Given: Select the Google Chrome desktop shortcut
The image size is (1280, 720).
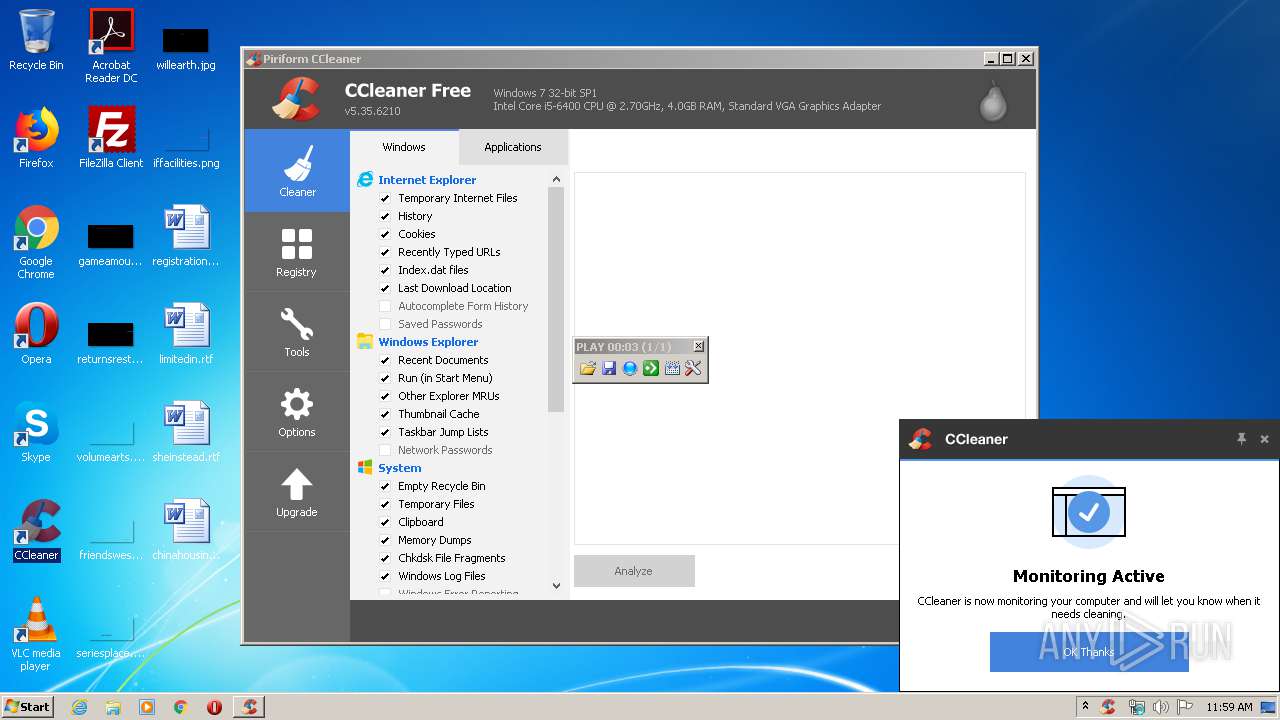Looking at the screenshot, I should pyautogui.click(x=36, y=242).
